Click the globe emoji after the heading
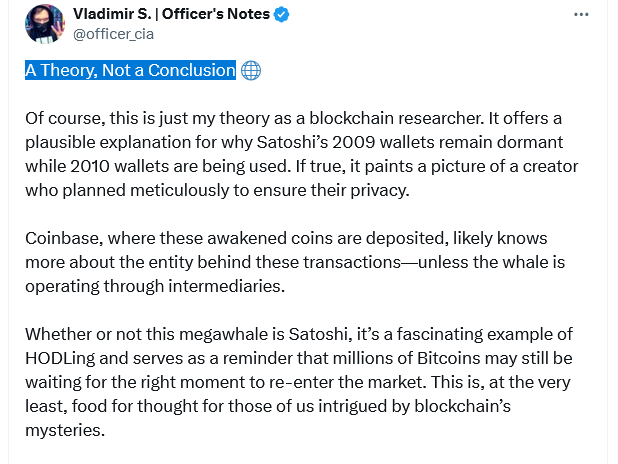 tap(251, 70)
